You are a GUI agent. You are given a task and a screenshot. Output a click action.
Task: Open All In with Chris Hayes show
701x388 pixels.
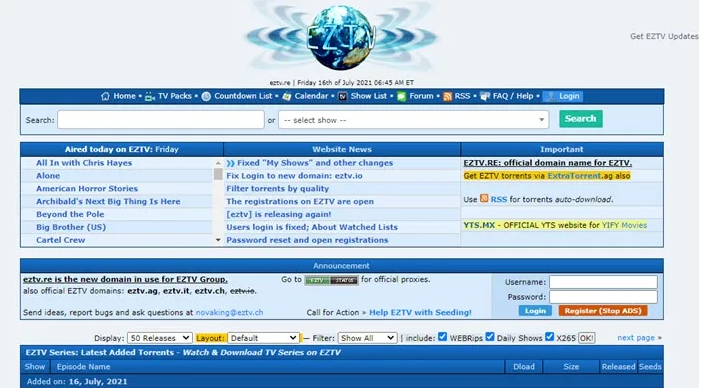click(x=84, y=163)
